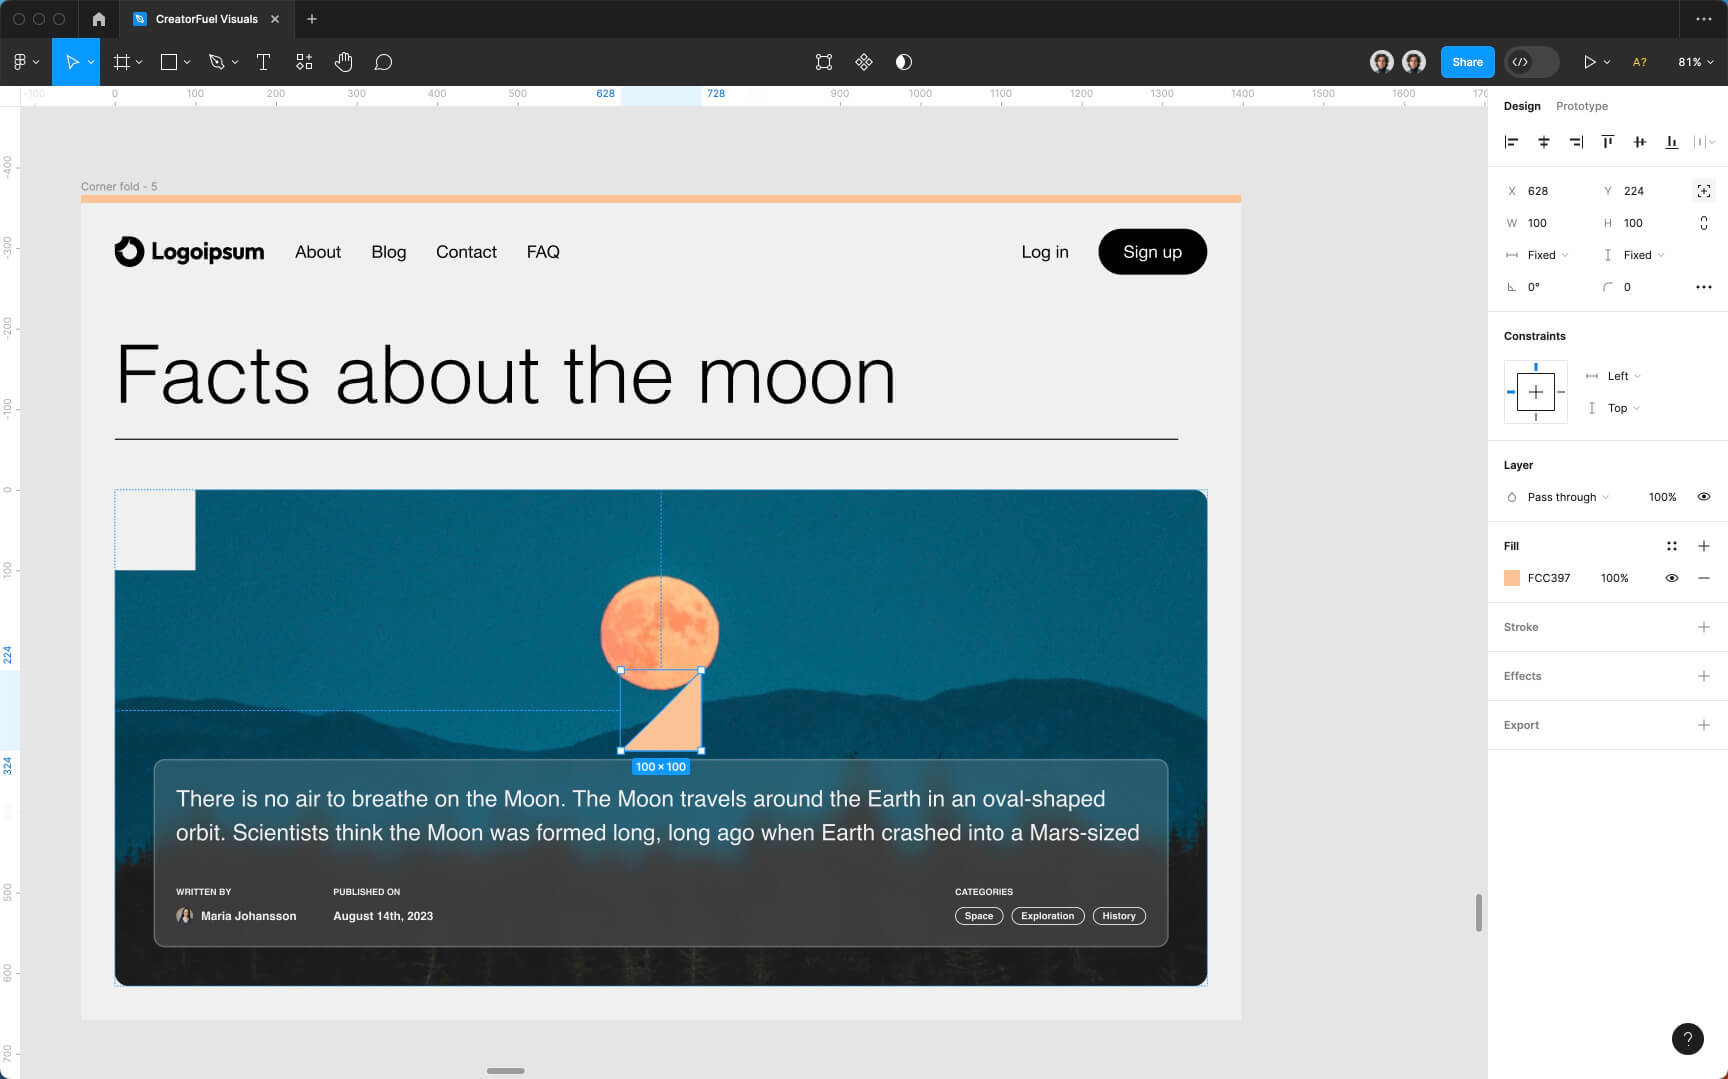Image resolution: width=1728 pixels, height=1079 pixels.
Task: Click the Share button
Action: (1466, 61)
